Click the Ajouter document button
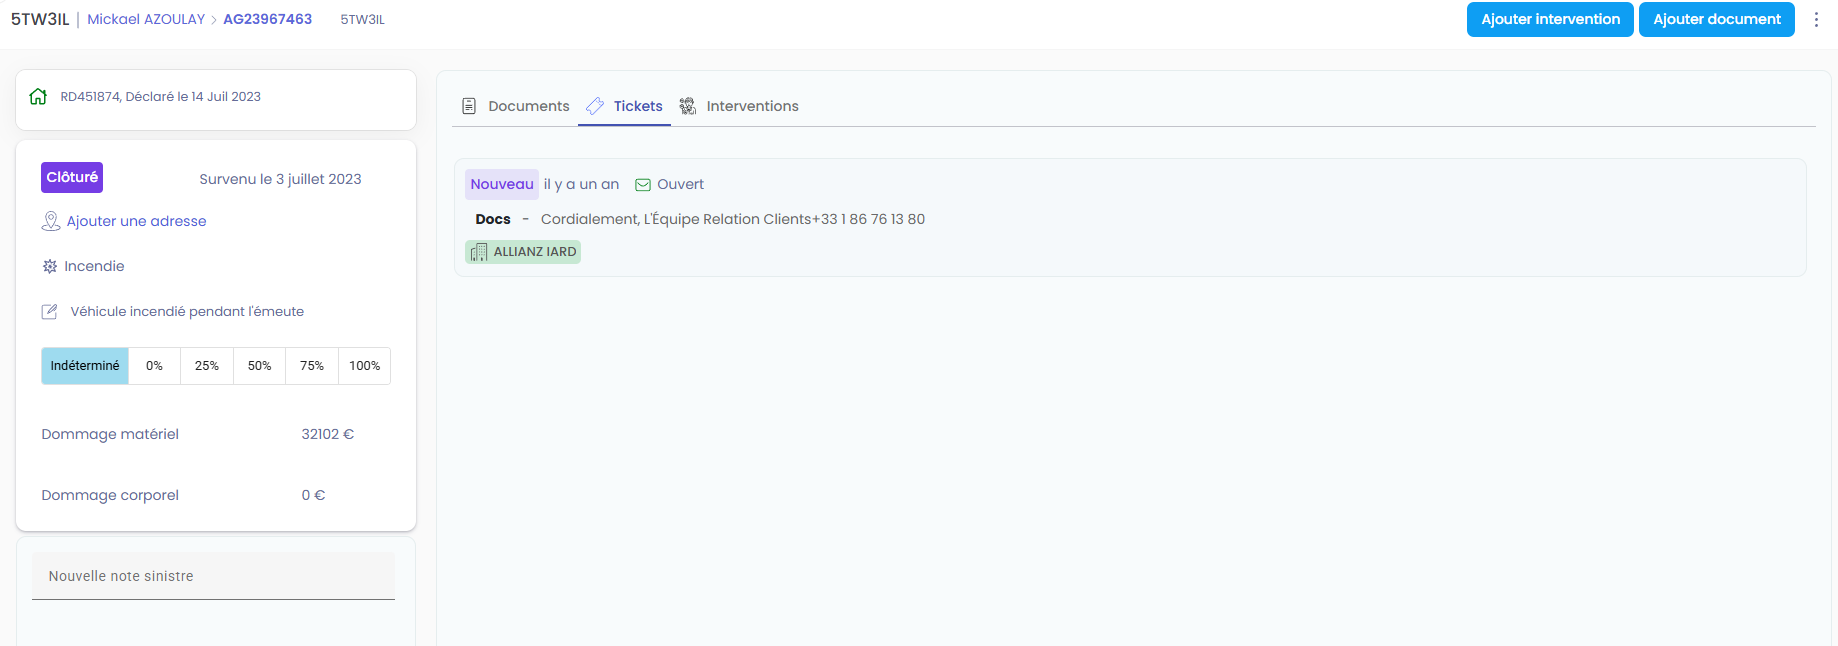1838x646 pixels. point(1717,19)
